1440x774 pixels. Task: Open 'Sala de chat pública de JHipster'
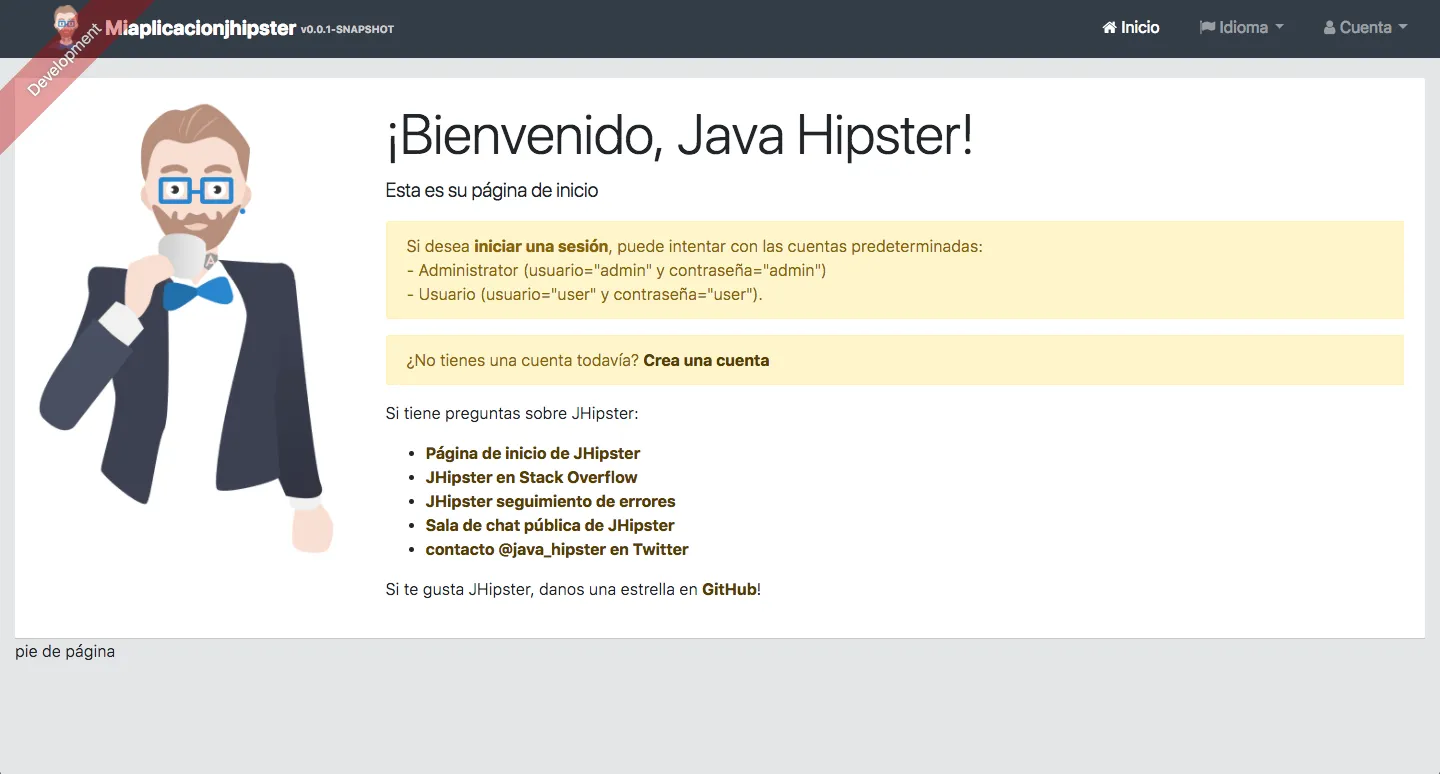tap(550, 525)
